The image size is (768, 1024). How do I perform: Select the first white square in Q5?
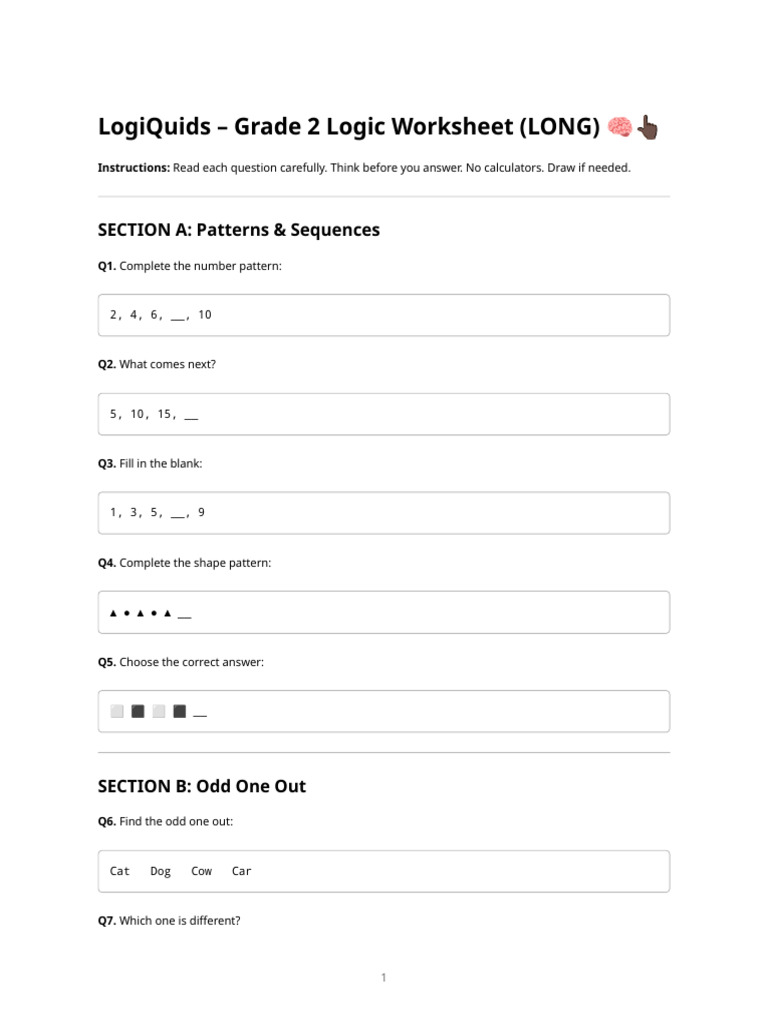(117, 711)
